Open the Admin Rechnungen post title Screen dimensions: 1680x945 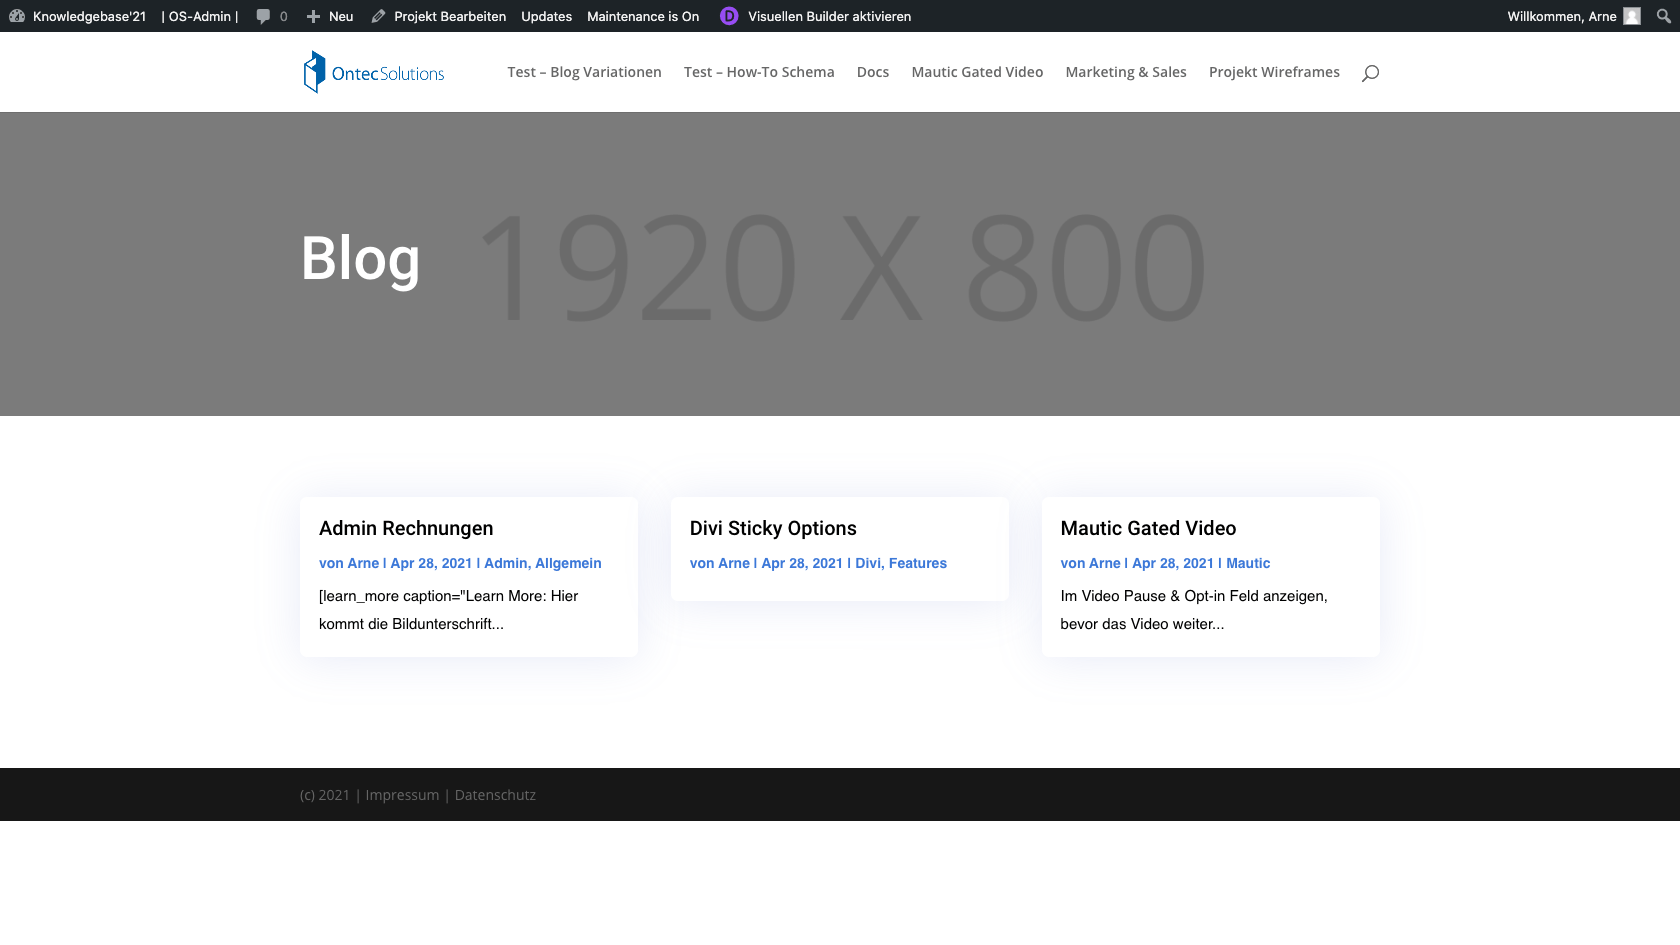tap(406, 528)
